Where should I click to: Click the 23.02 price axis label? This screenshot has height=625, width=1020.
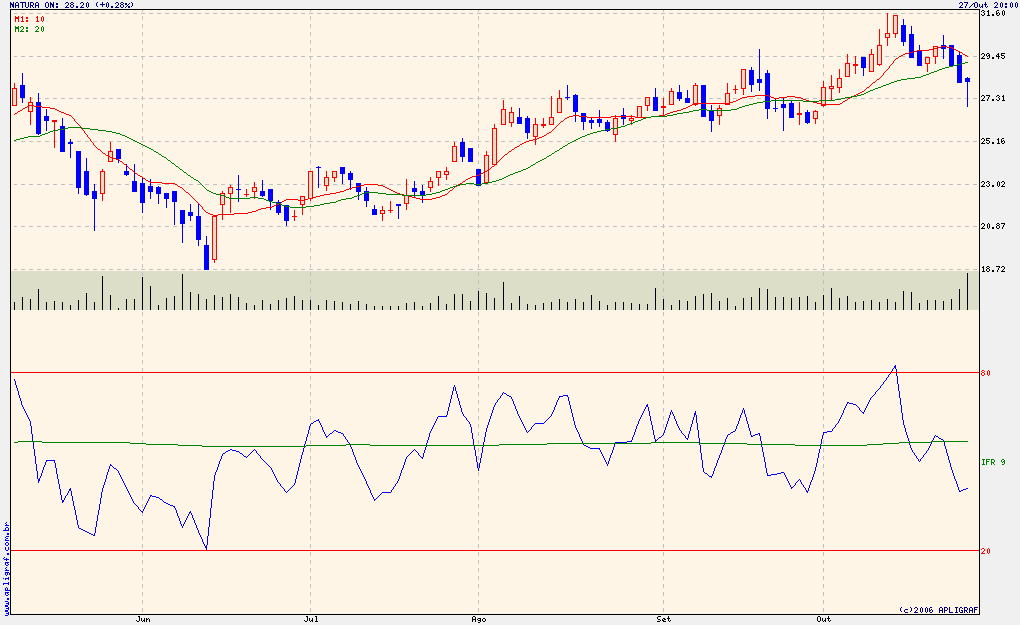(x=993, y=184)
